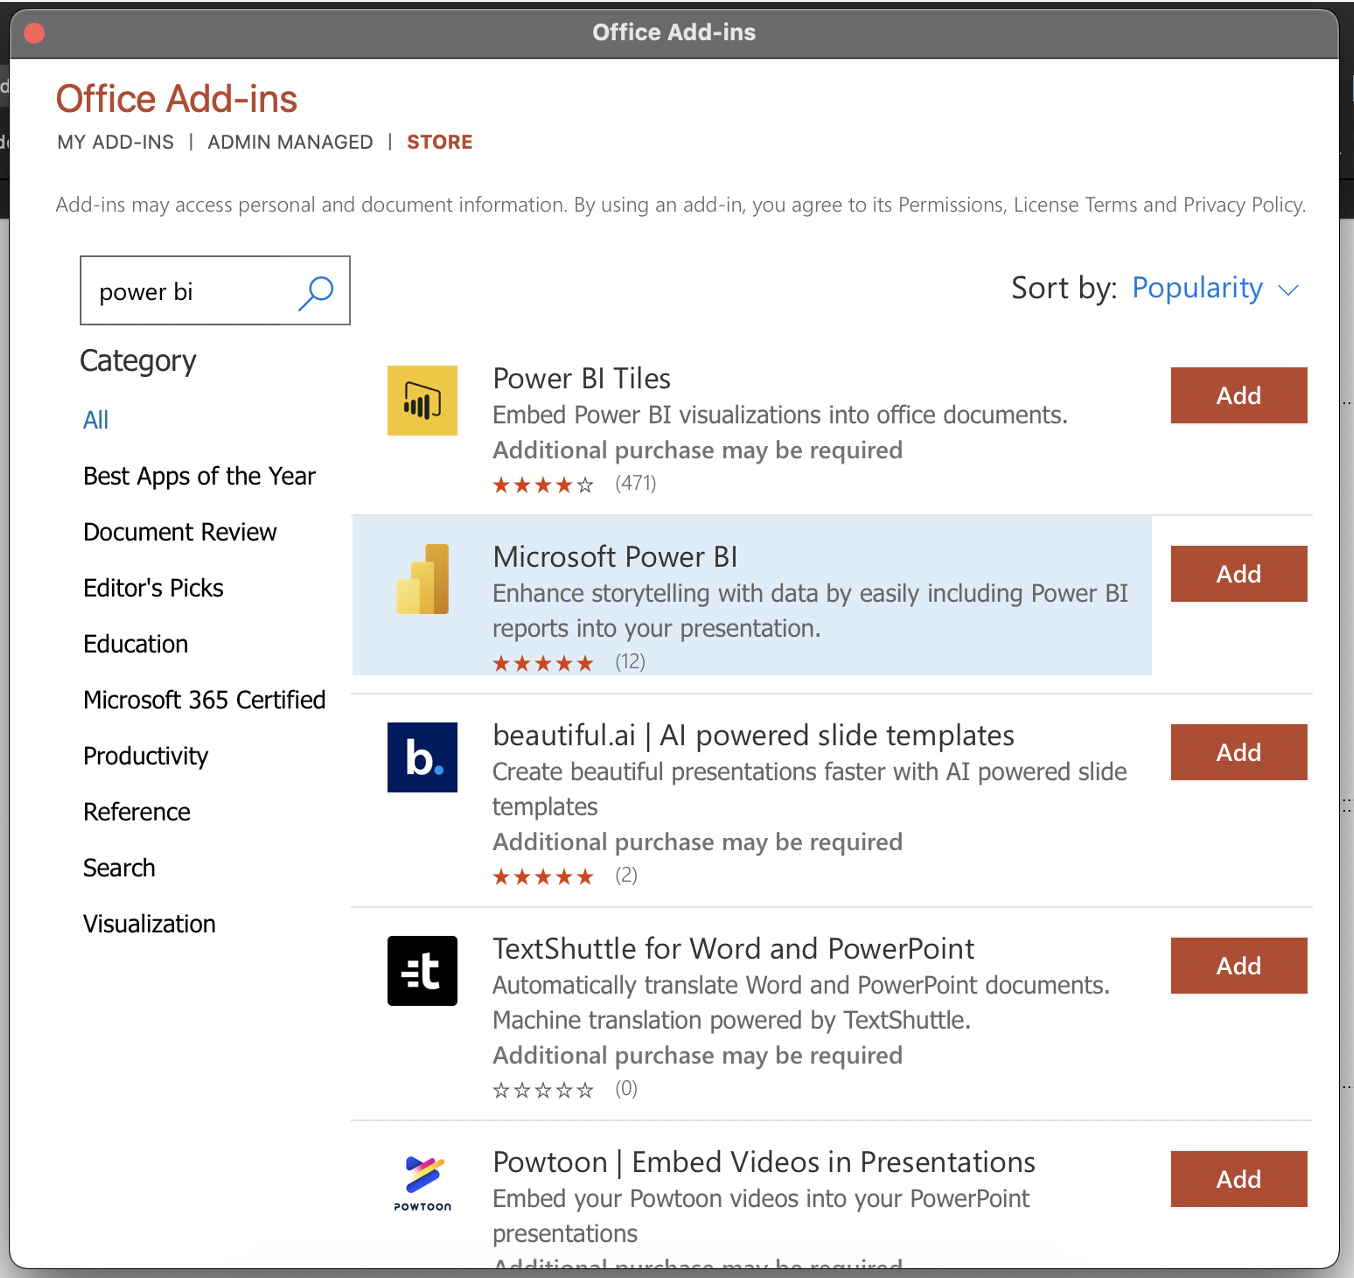Open the Sort by Popularity dropdown
This screenshot has width=1354, height=1278.
(1215, 288)
